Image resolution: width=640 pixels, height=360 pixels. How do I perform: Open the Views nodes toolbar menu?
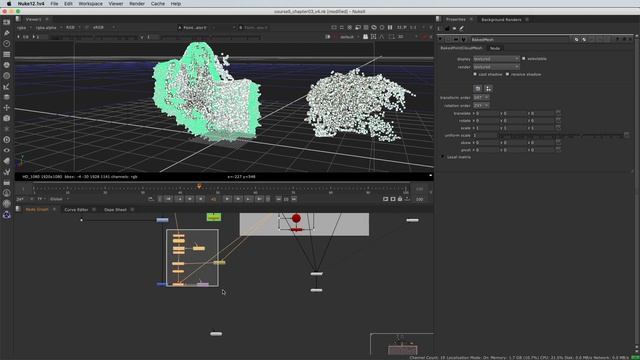click(7, 150)
